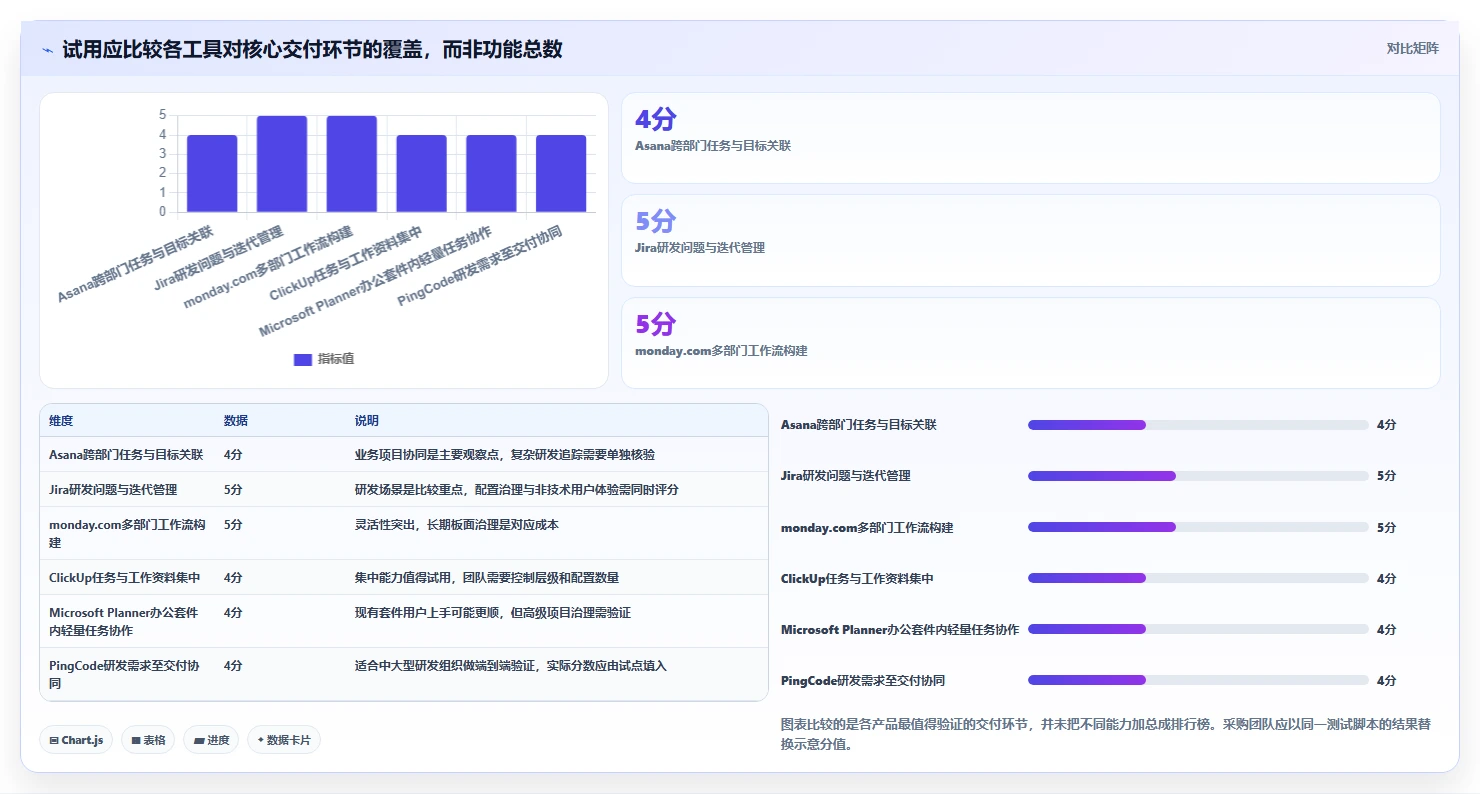Image resolution: width=1480 pixels, height=794 pixels.
Task: Click the 表格 tag chip
Action: point(148,740)
